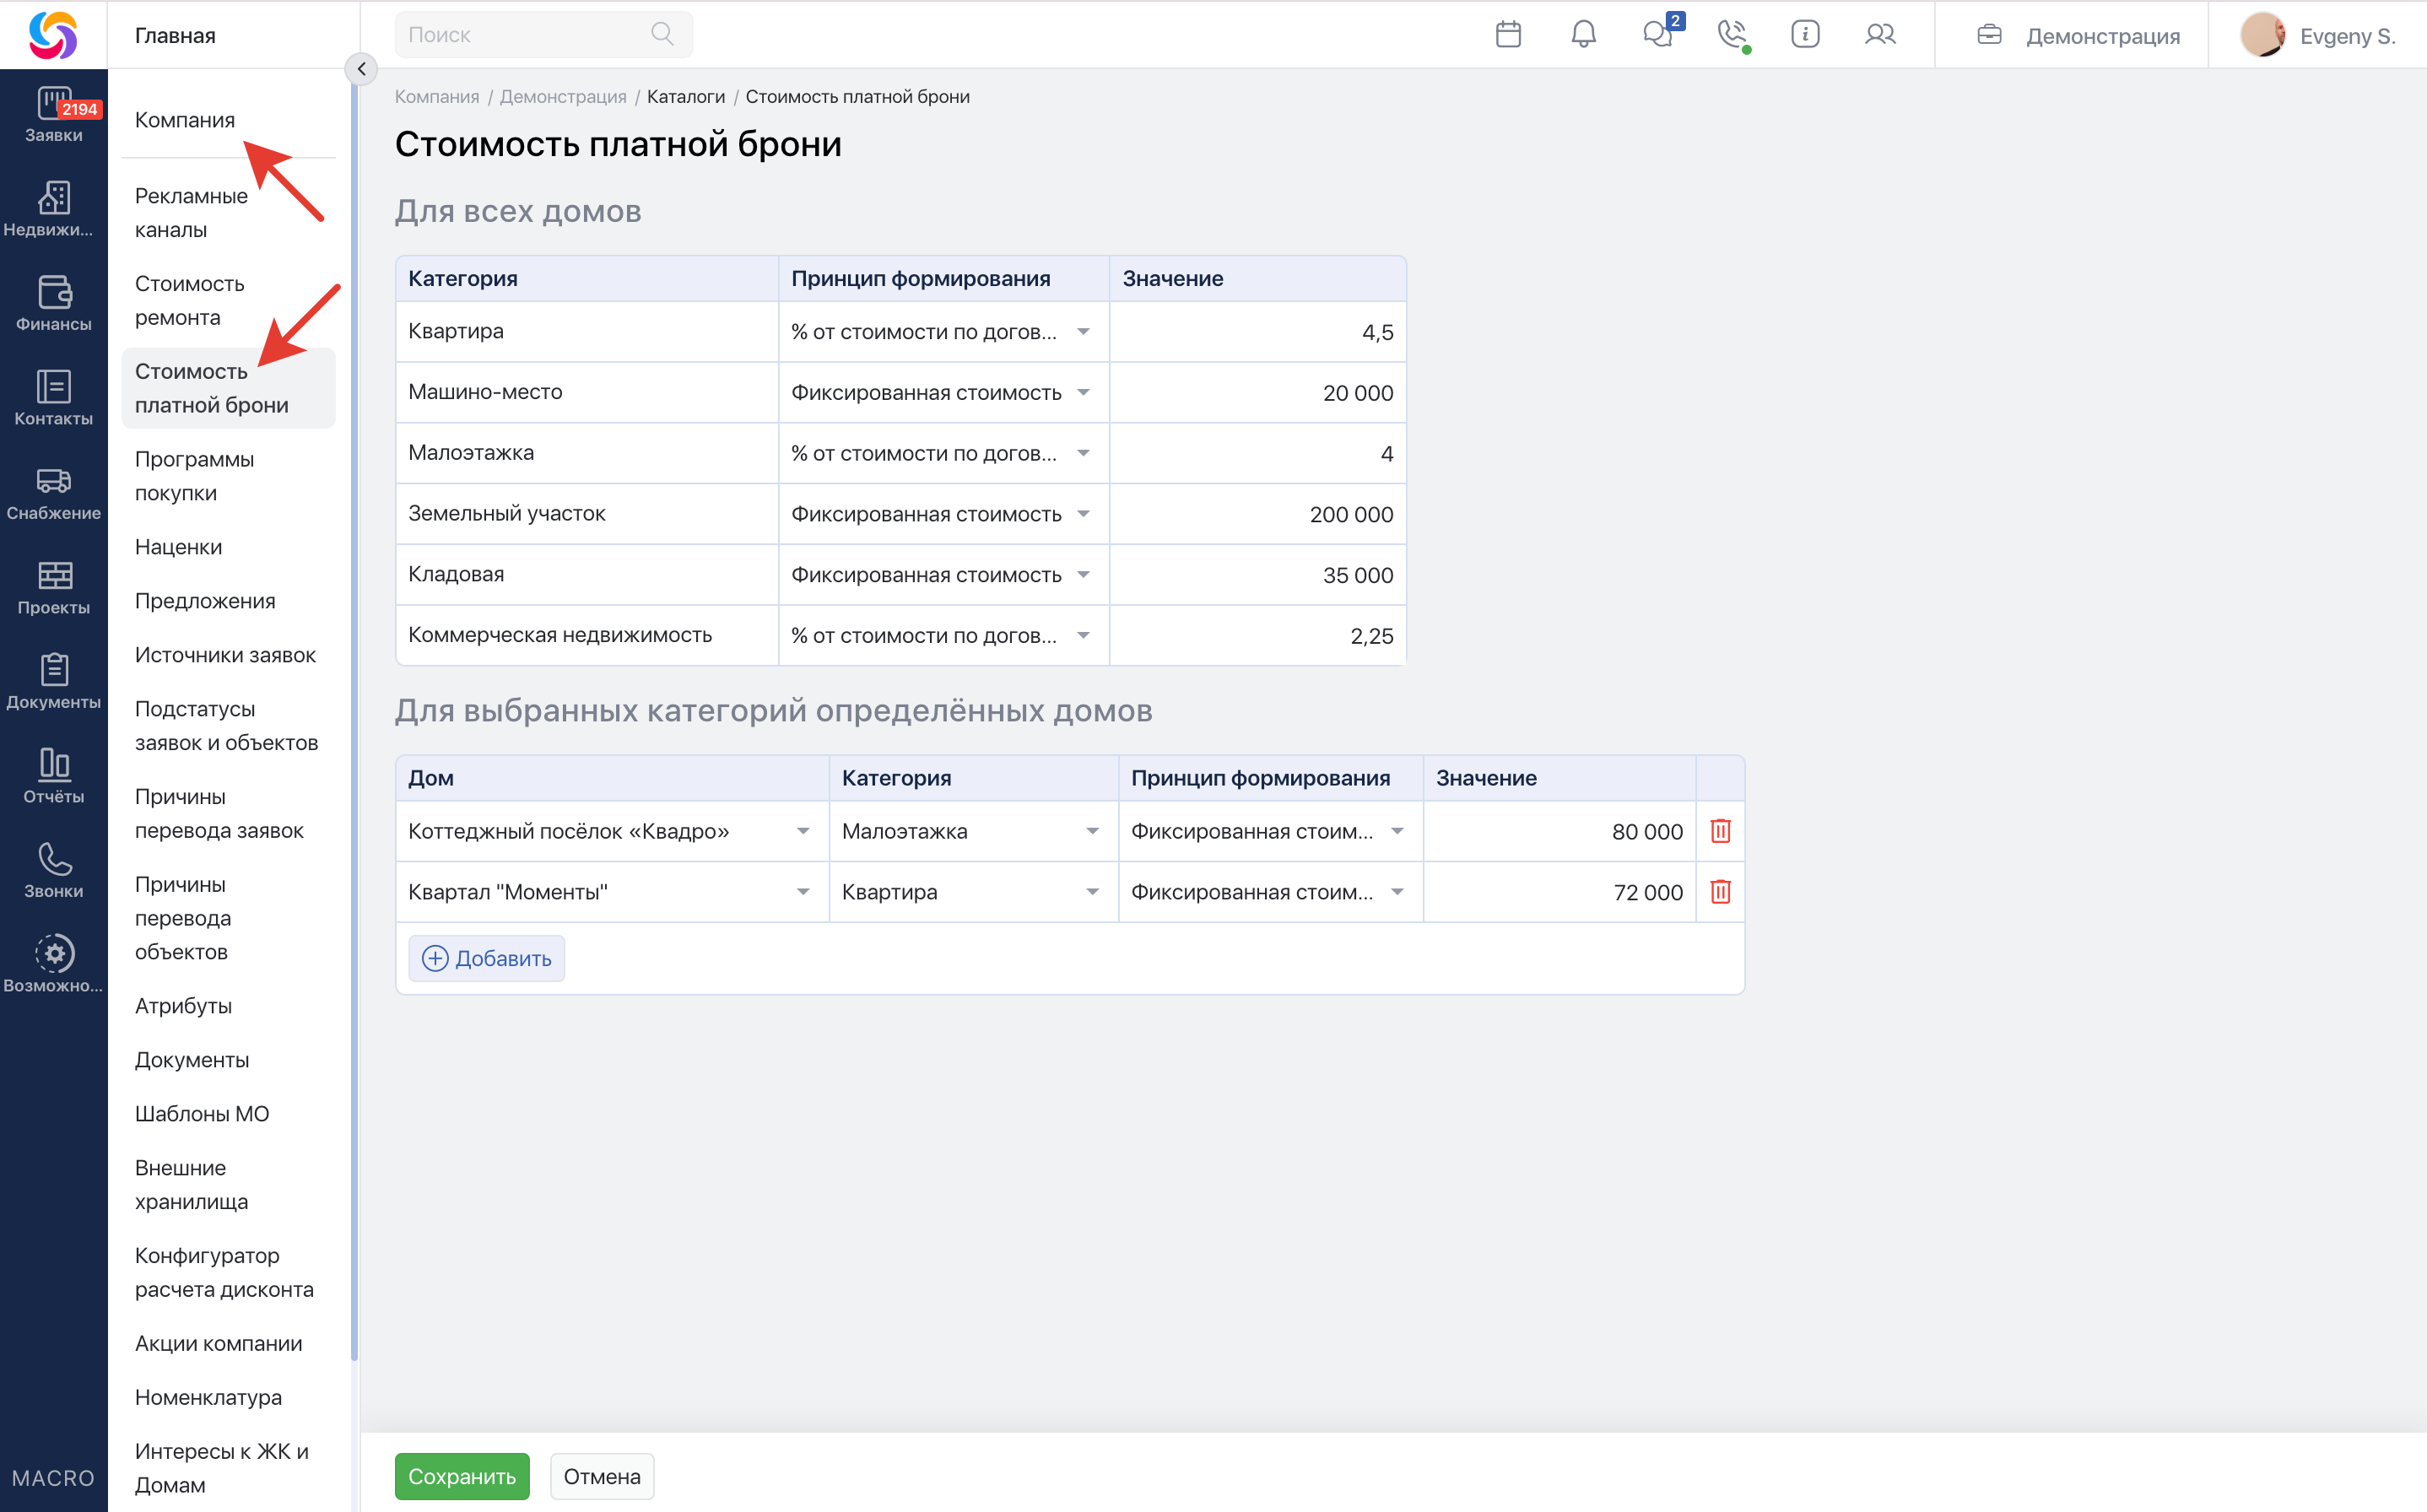Screen dimensions: 2427x1512
Task: Open the calendar icon in top bar
Action: click(x=1507, y=35)
